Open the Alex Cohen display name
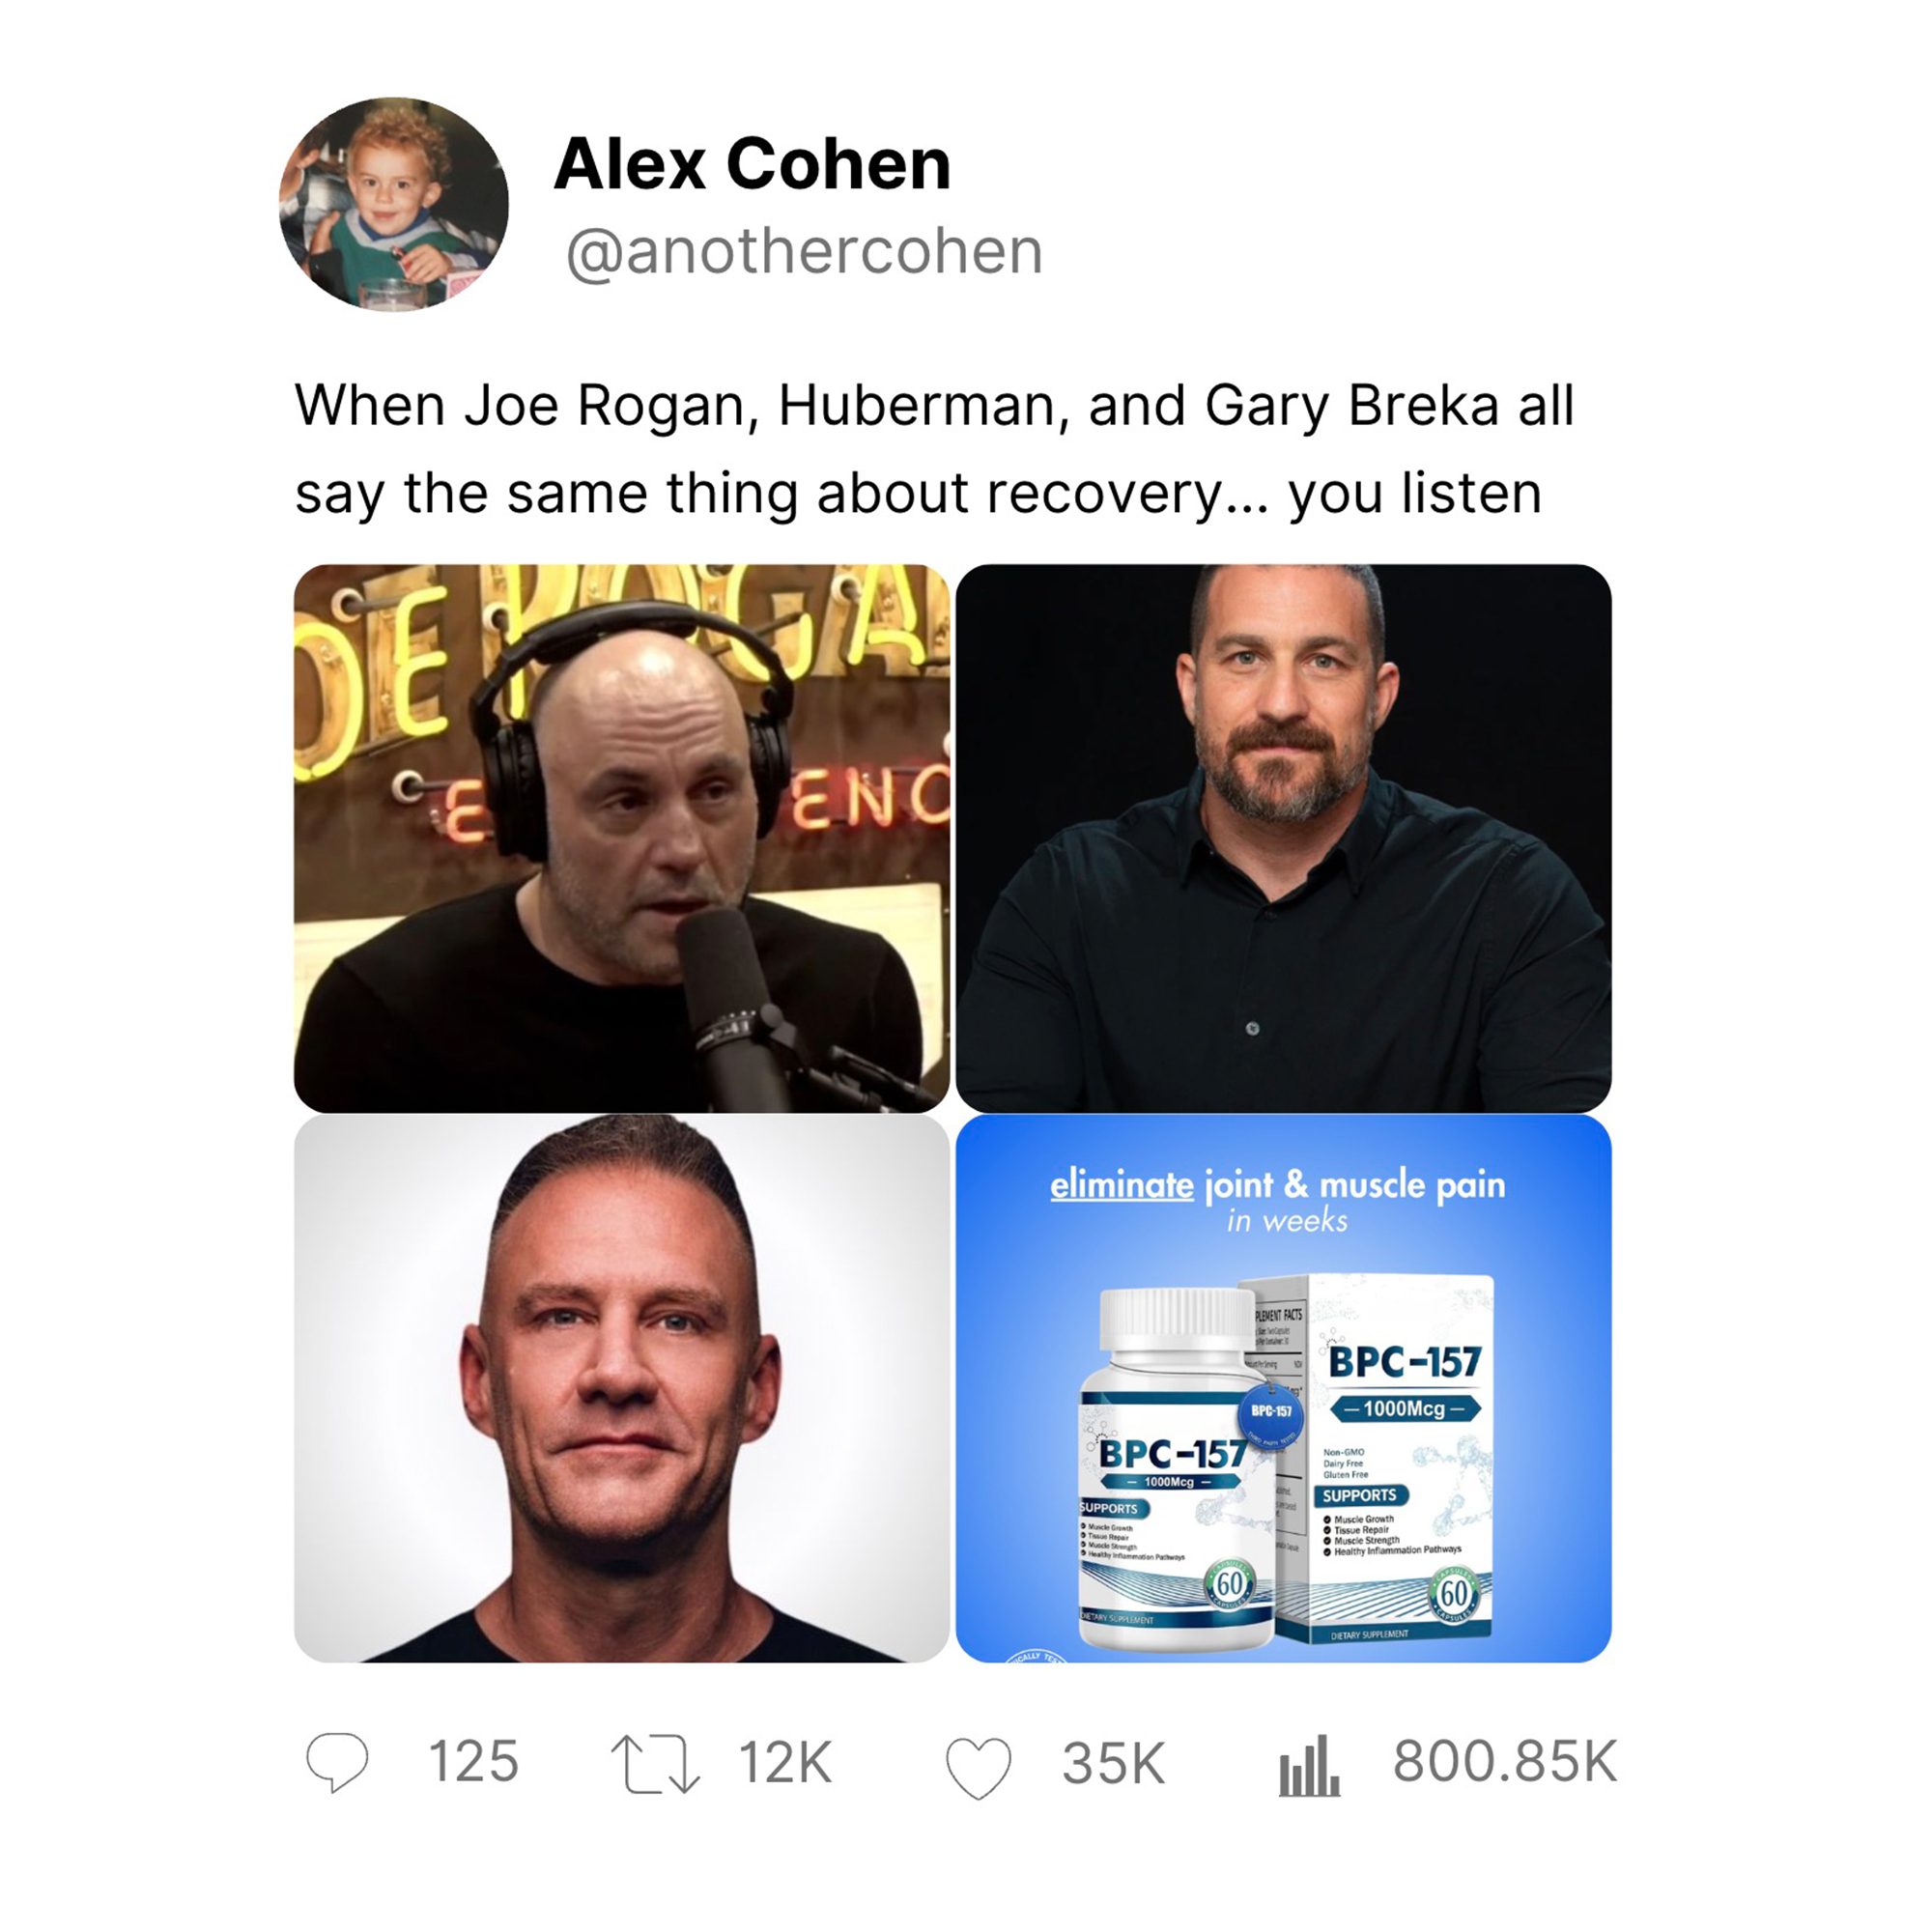This screenshot has height=1932, width=1932. click(x=752, y=164)
